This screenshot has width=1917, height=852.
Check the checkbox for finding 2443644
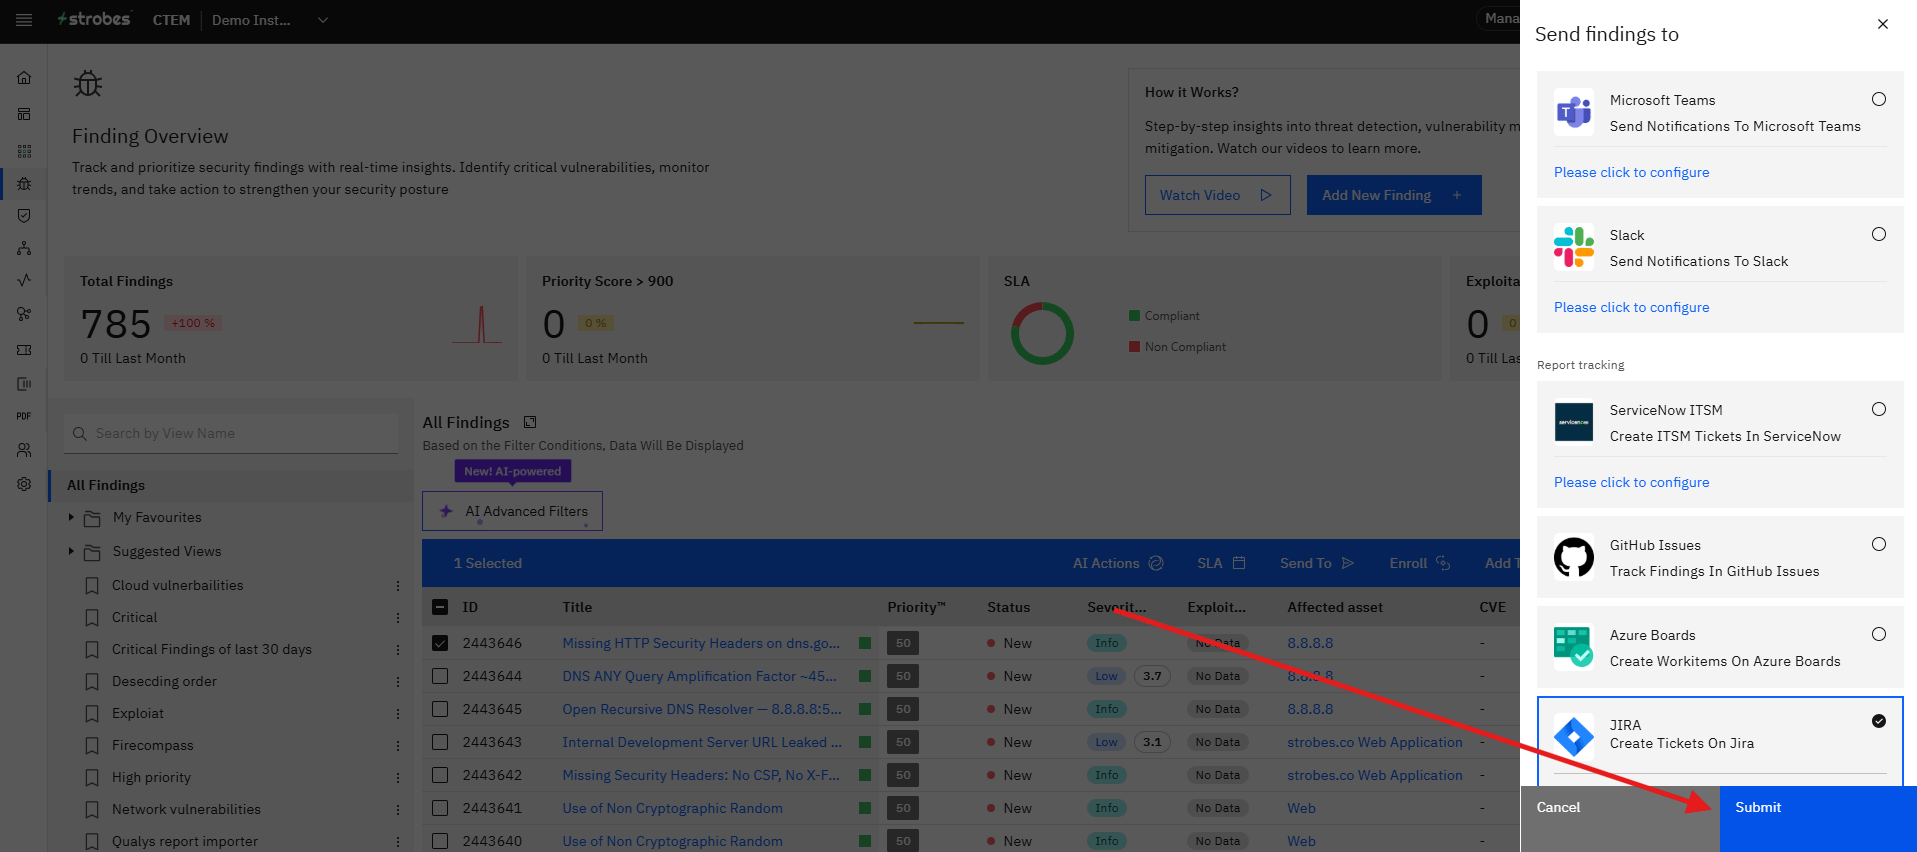(440, 676)
